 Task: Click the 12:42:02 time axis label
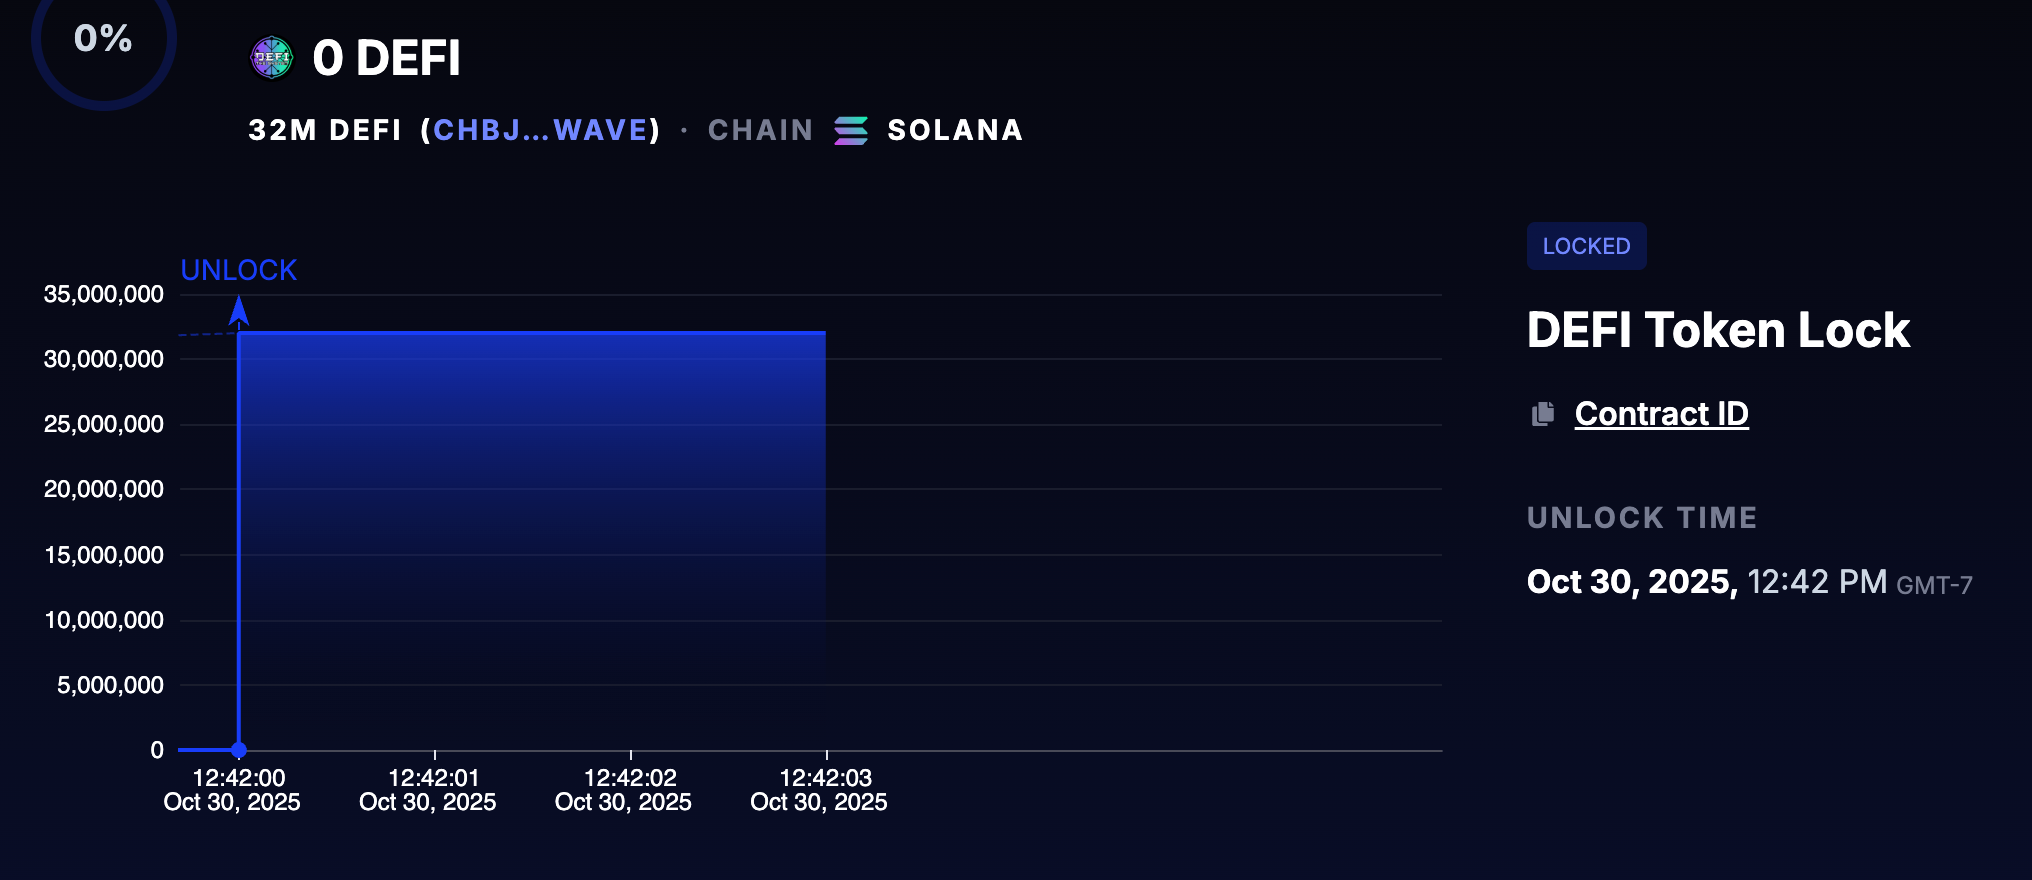623,790
